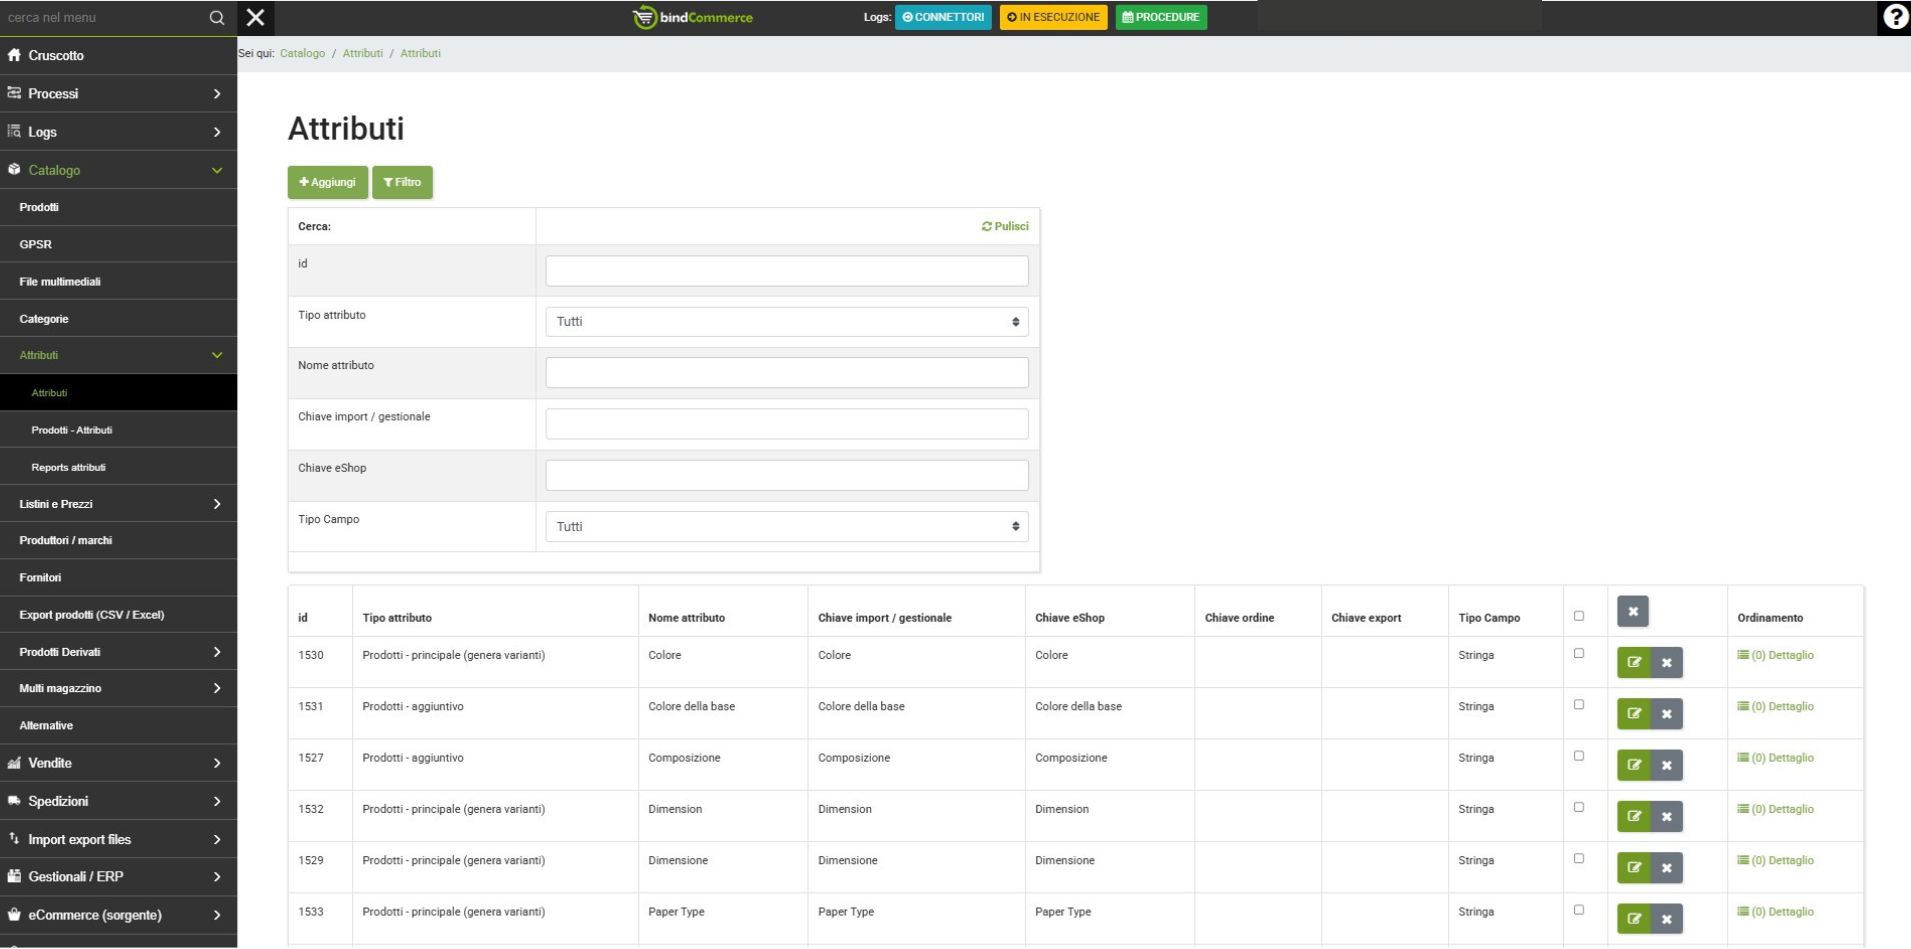Close the sidebar menu with X icon
This screenshot has width=1911, height=949.
[256, 18]
